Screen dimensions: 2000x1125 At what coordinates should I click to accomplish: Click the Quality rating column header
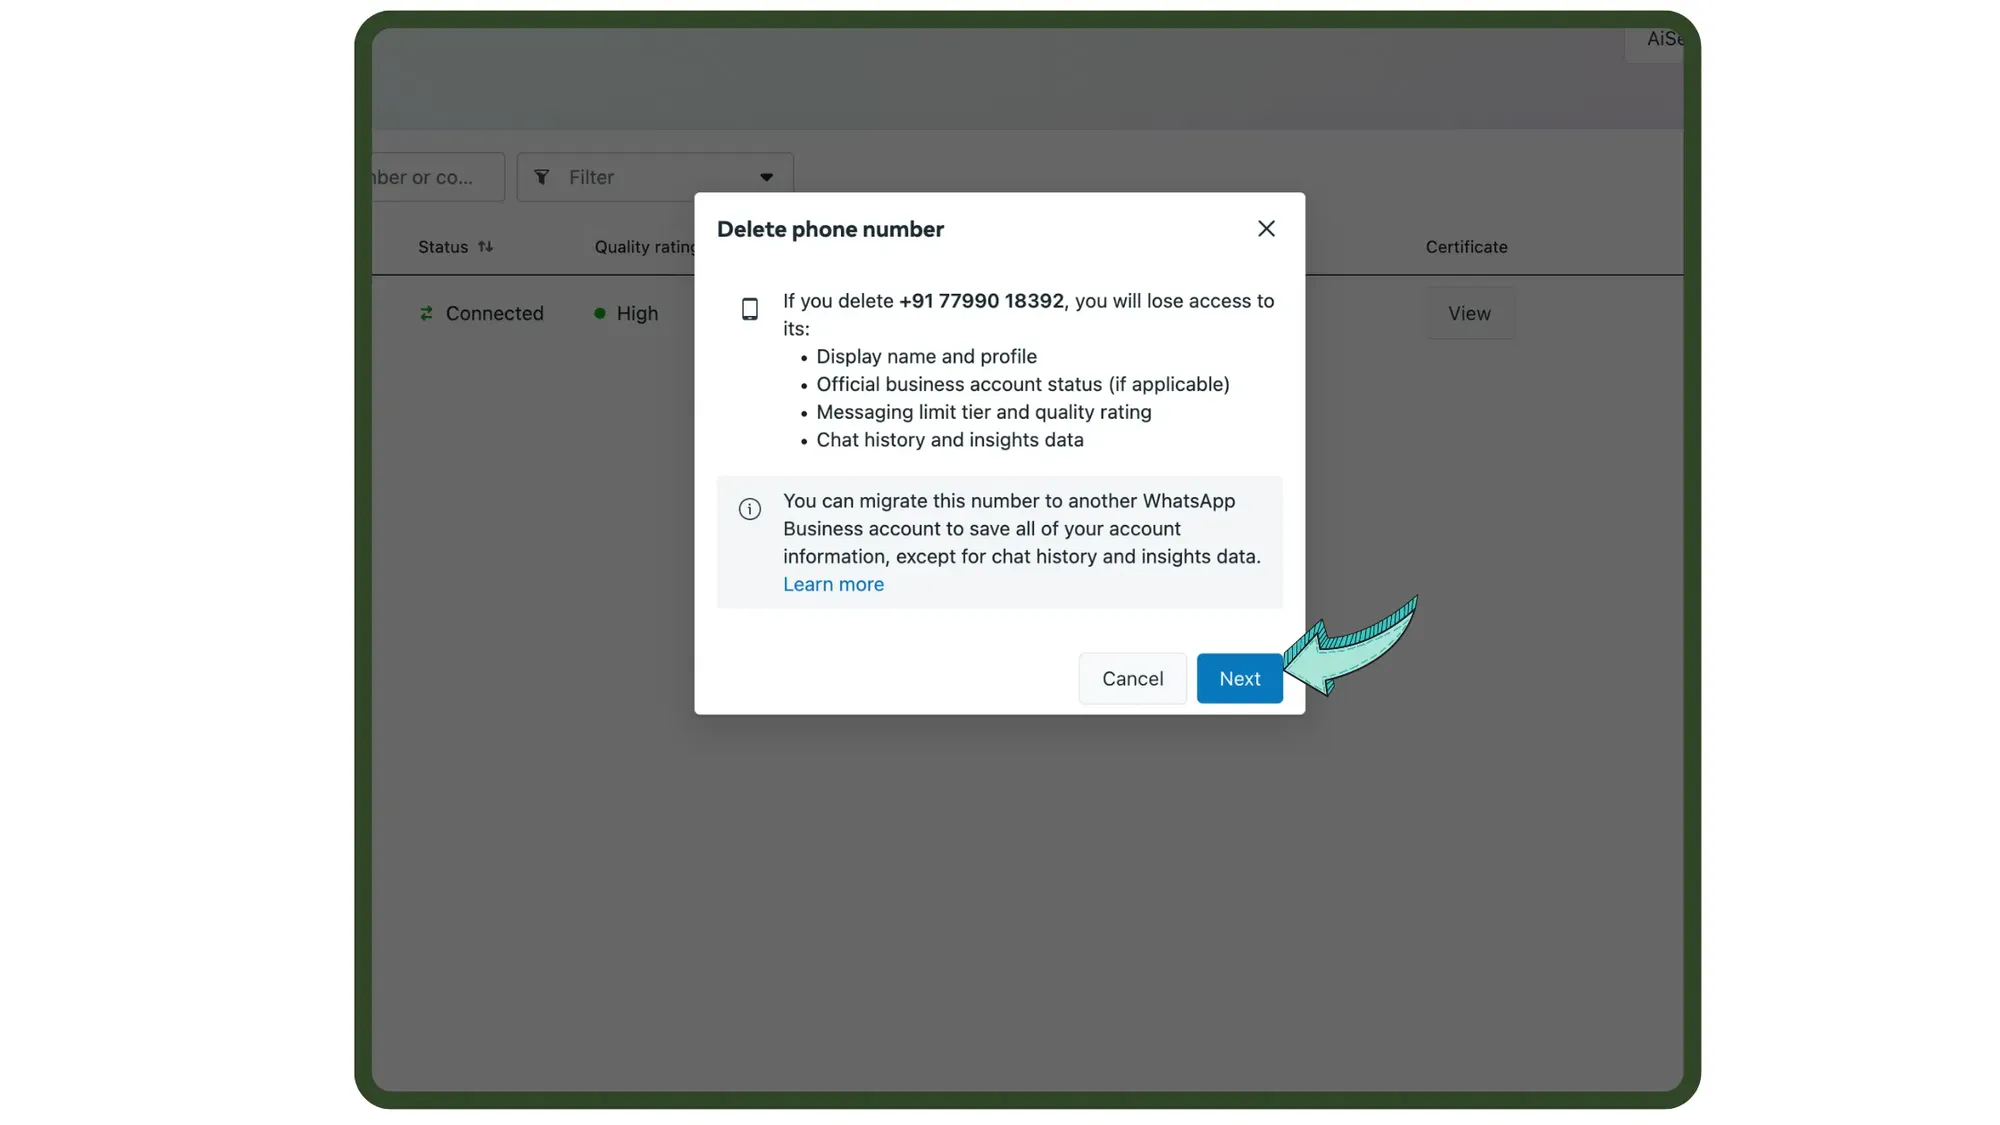[643, 246]
